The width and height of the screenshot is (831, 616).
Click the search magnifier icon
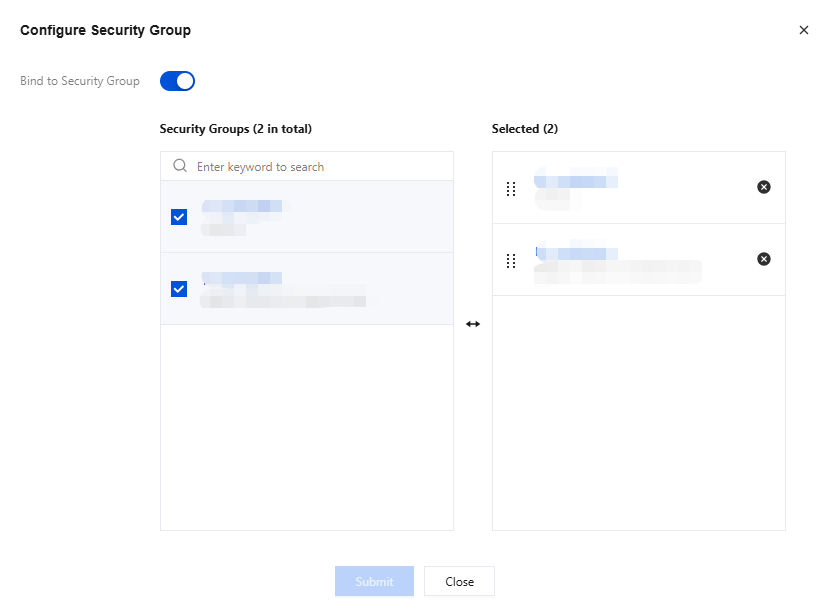[x=180, y=166]
